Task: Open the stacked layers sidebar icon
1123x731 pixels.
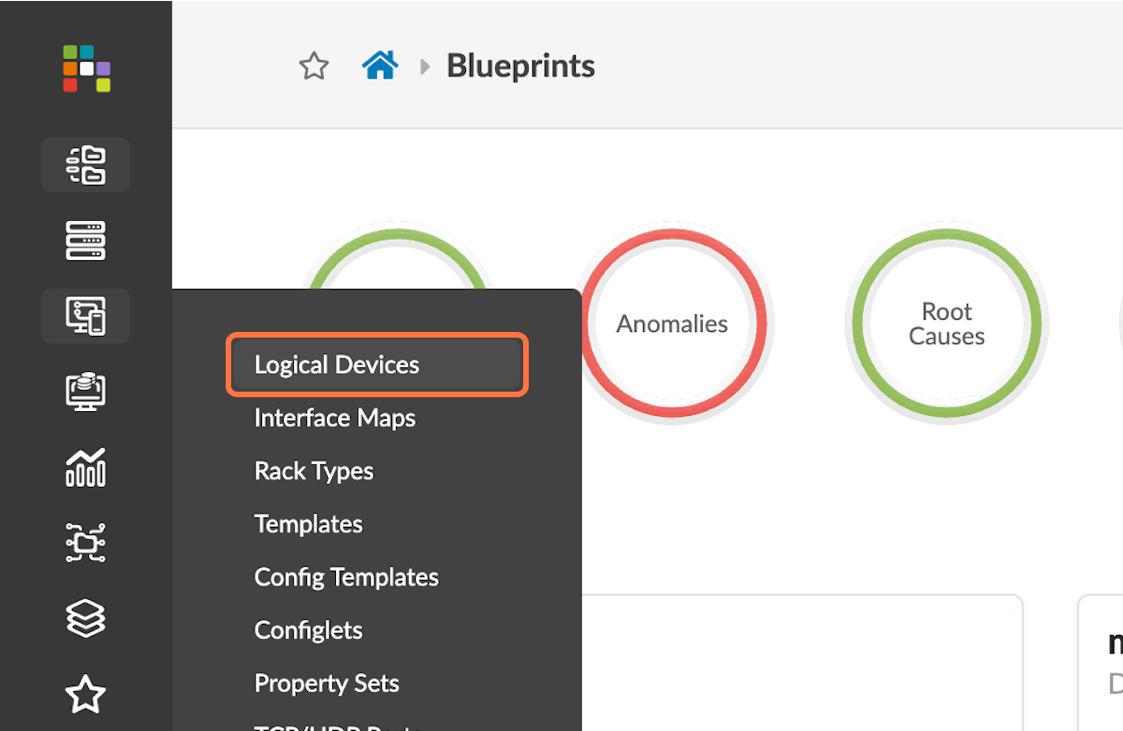Action: pyautogui.click(x=86, y=618)
